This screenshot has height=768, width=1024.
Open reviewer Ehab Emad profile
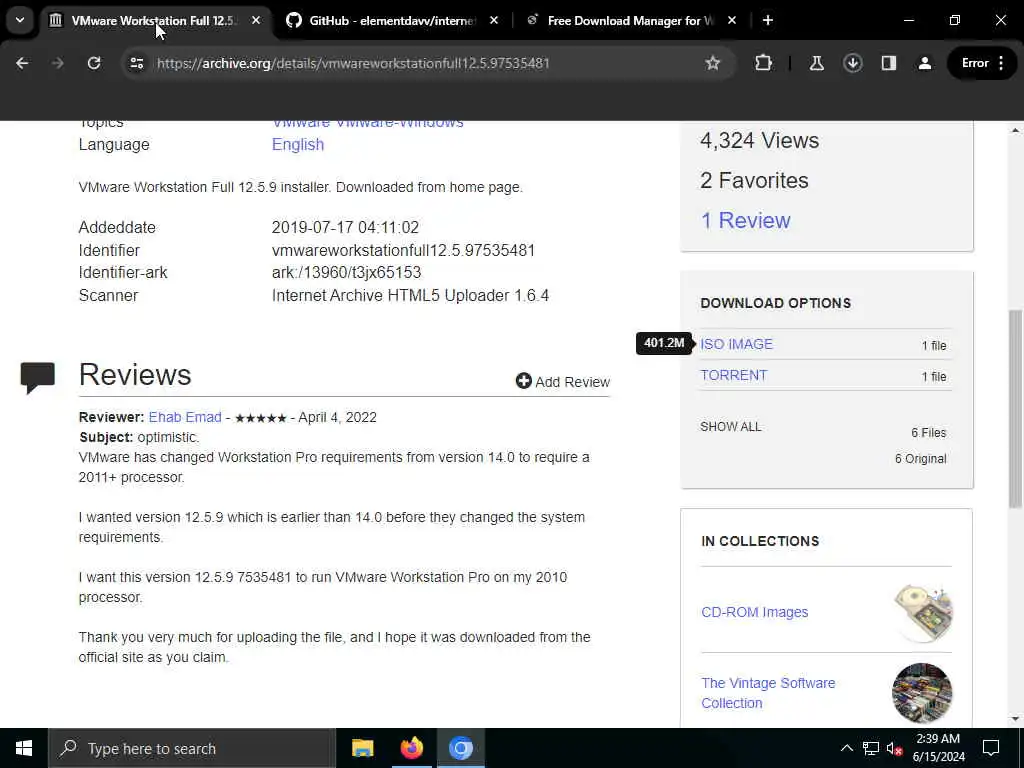point(185,417)
